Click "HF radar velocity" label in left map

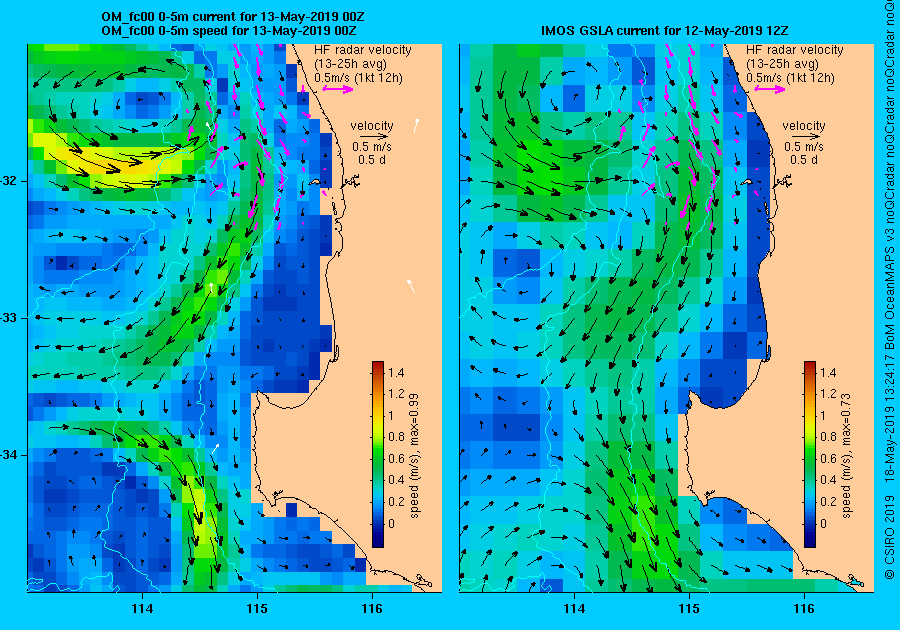coord(363,50)
